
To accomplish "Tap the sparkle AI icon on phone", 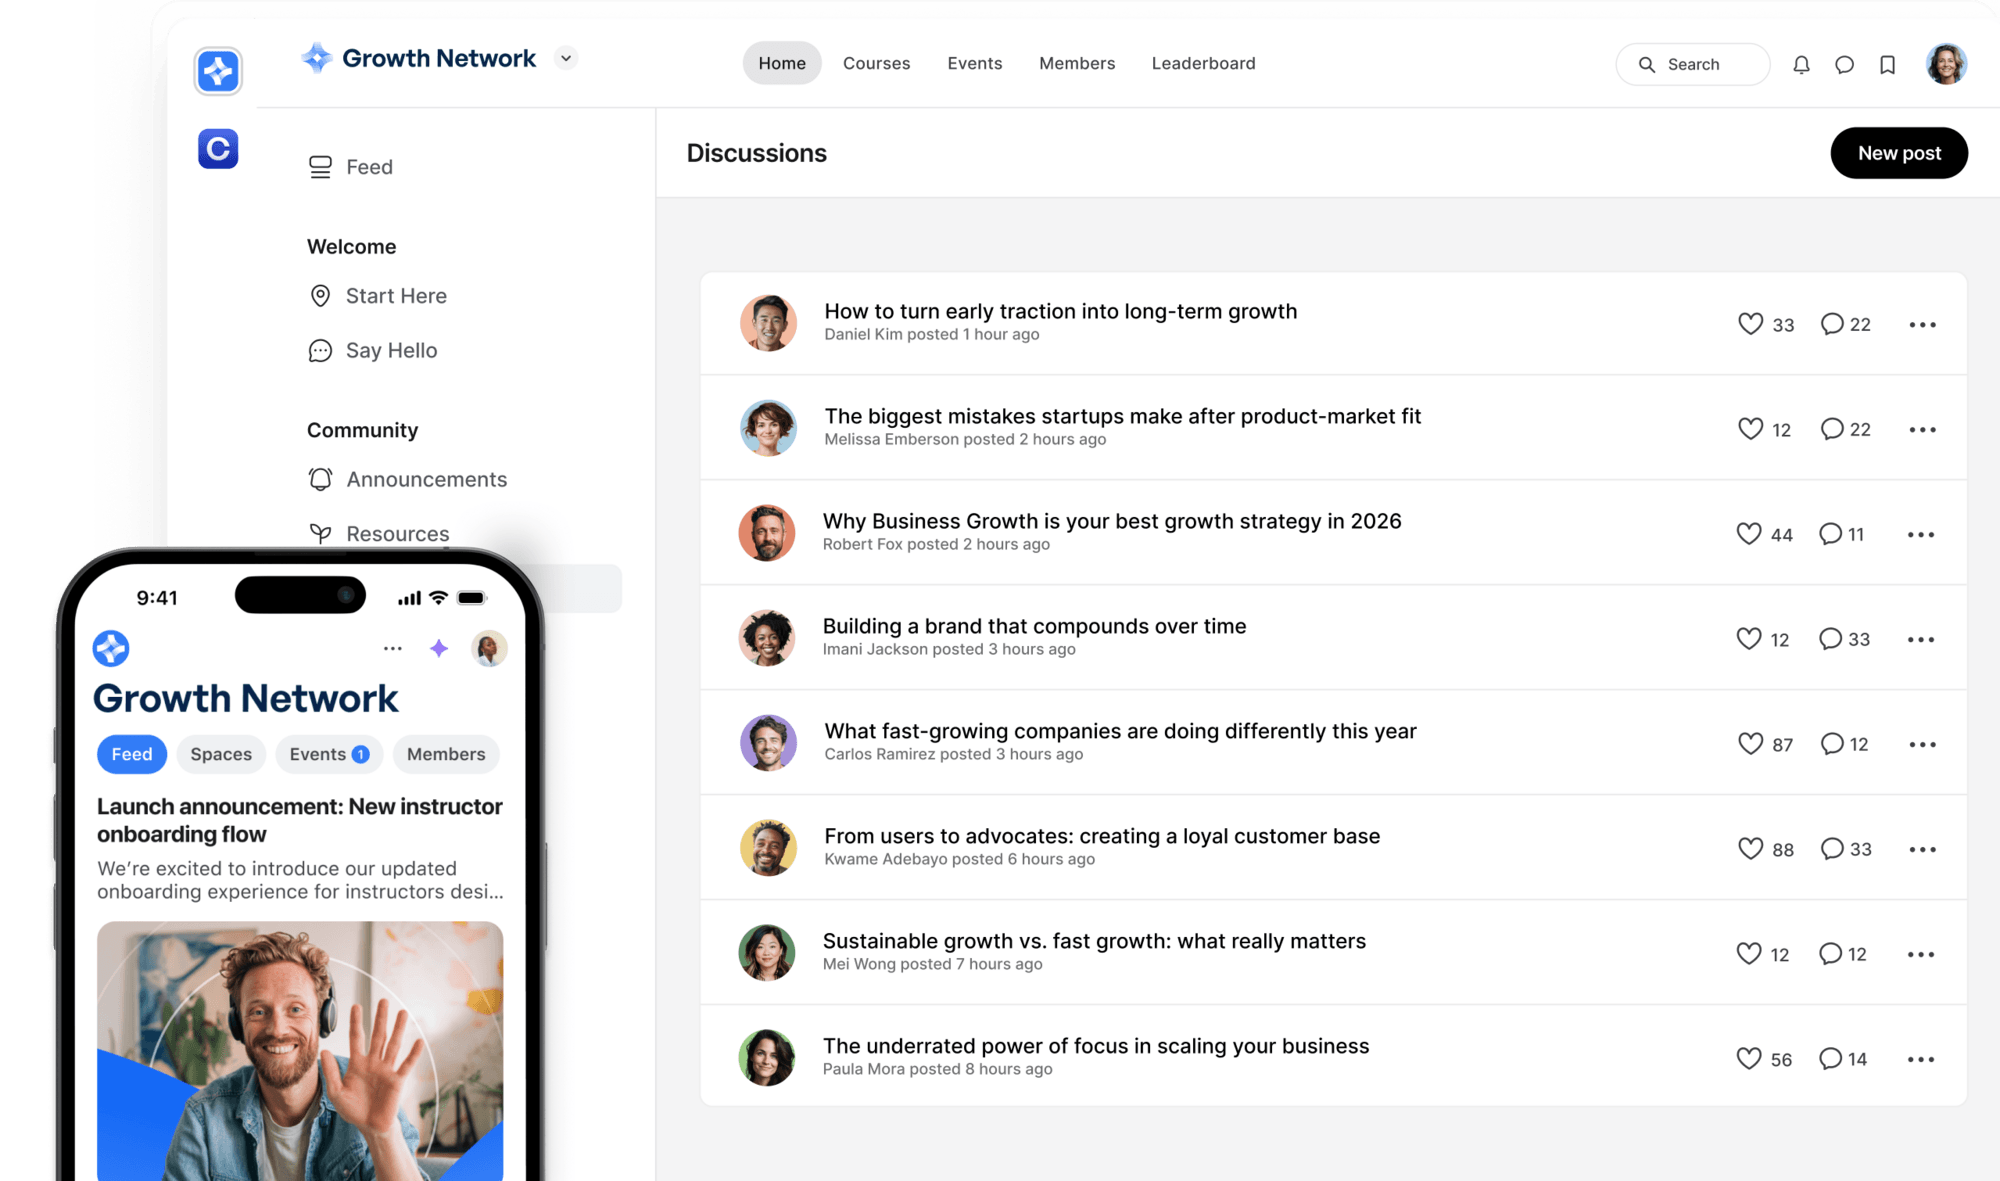I will (x=439, y=649).
